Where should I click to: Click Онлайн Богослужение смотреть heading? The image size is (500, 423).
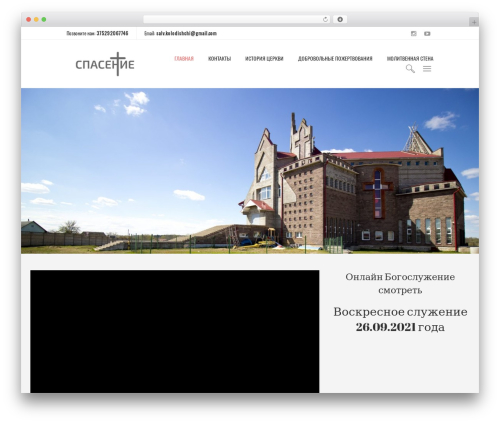click(400, 283)
